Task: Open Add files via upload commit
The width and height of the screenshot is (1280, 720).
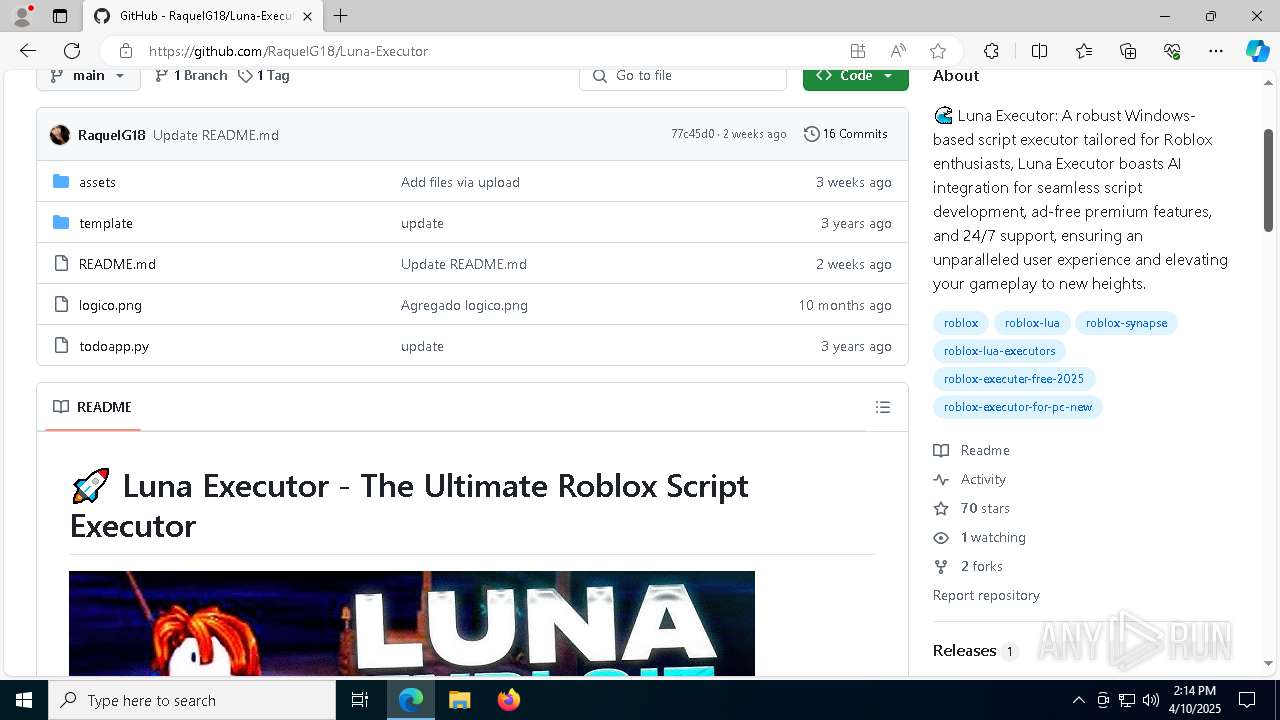Action: click(460, 182)
